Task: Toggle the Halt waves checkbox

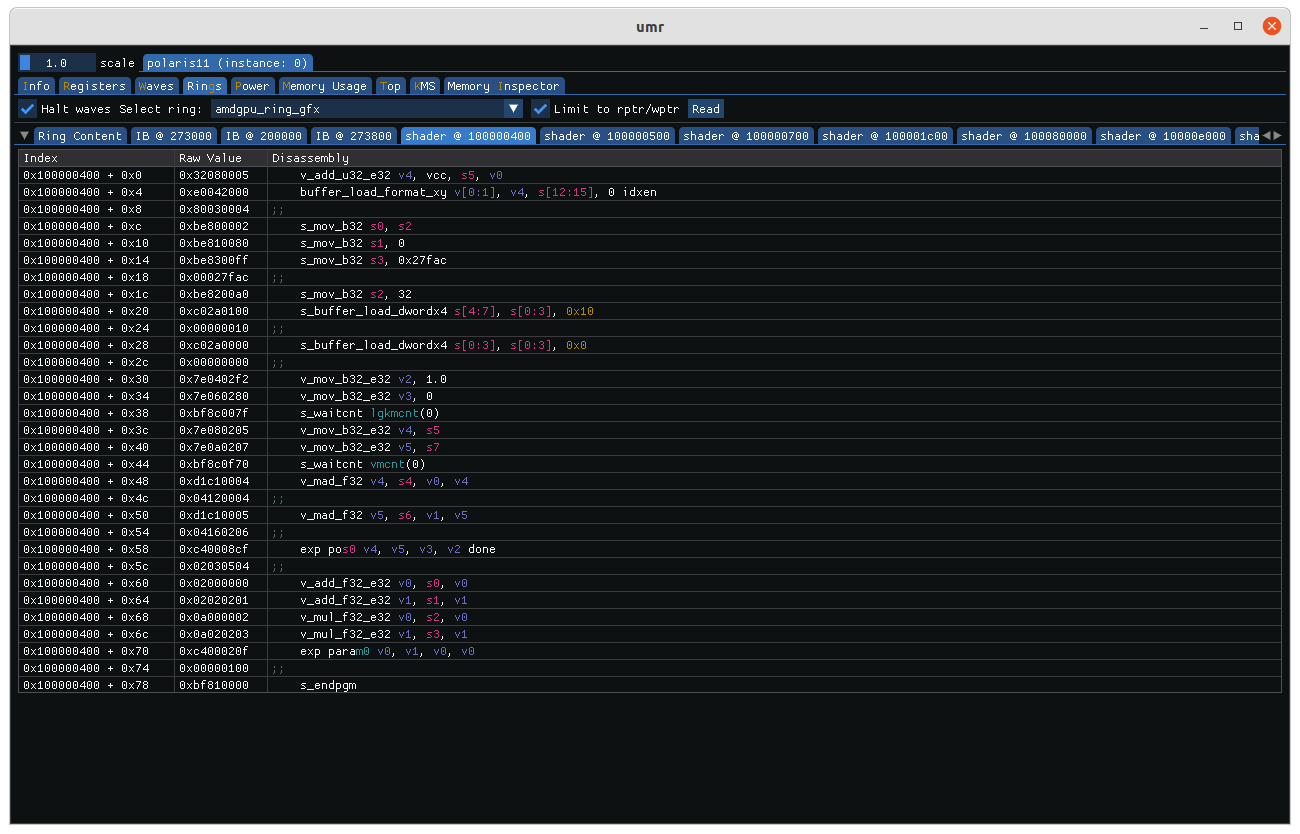Action: (x=28, y=109)
